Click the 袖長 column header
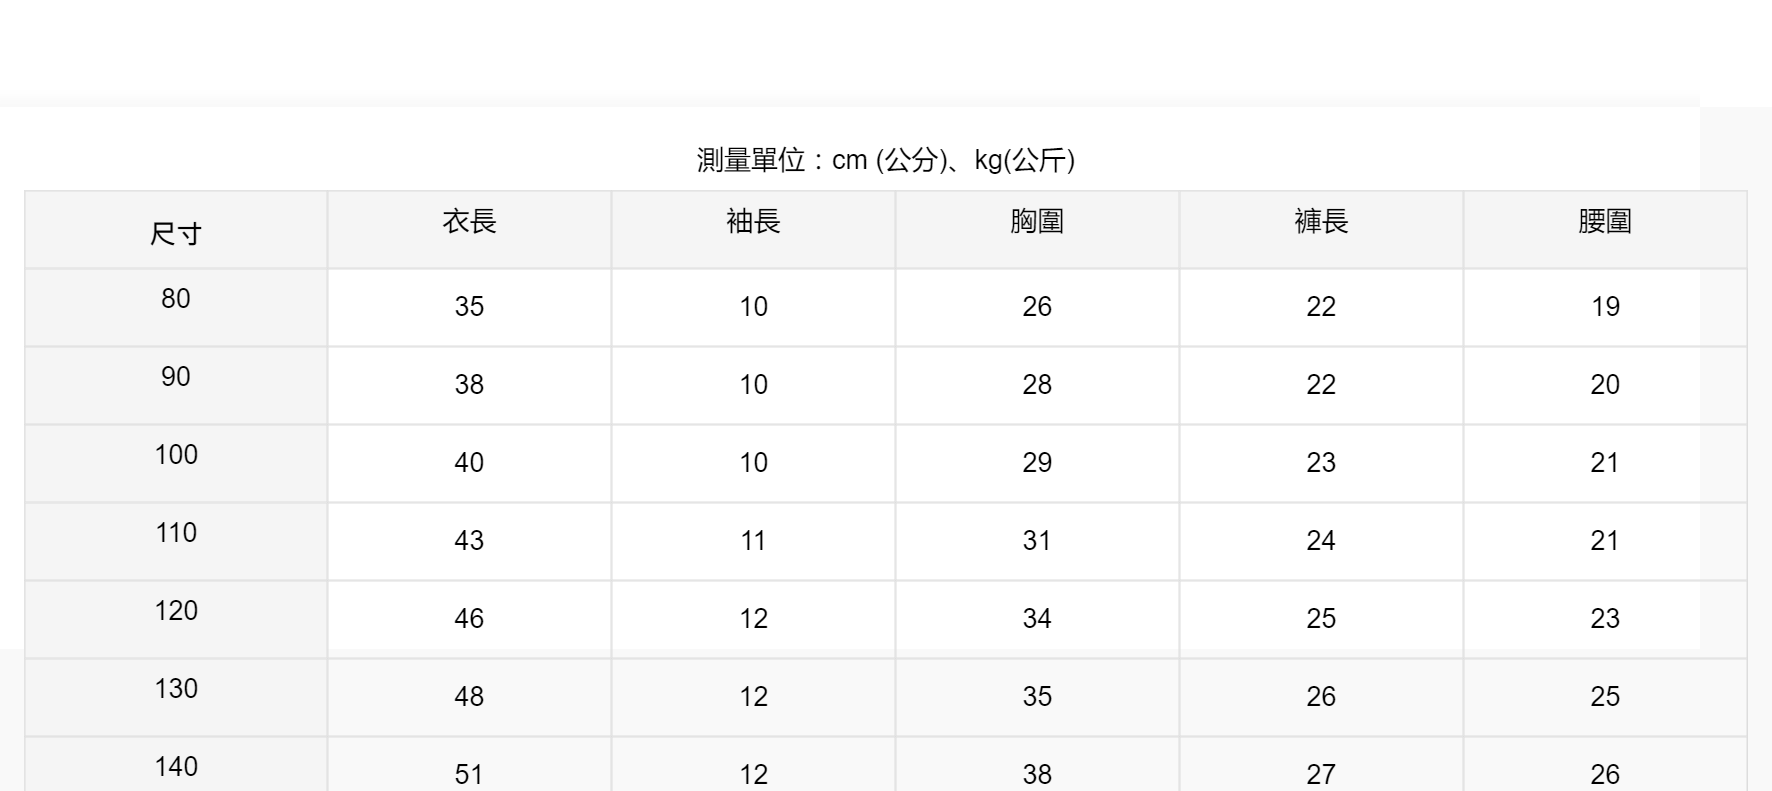 click(x=753, y=221)
